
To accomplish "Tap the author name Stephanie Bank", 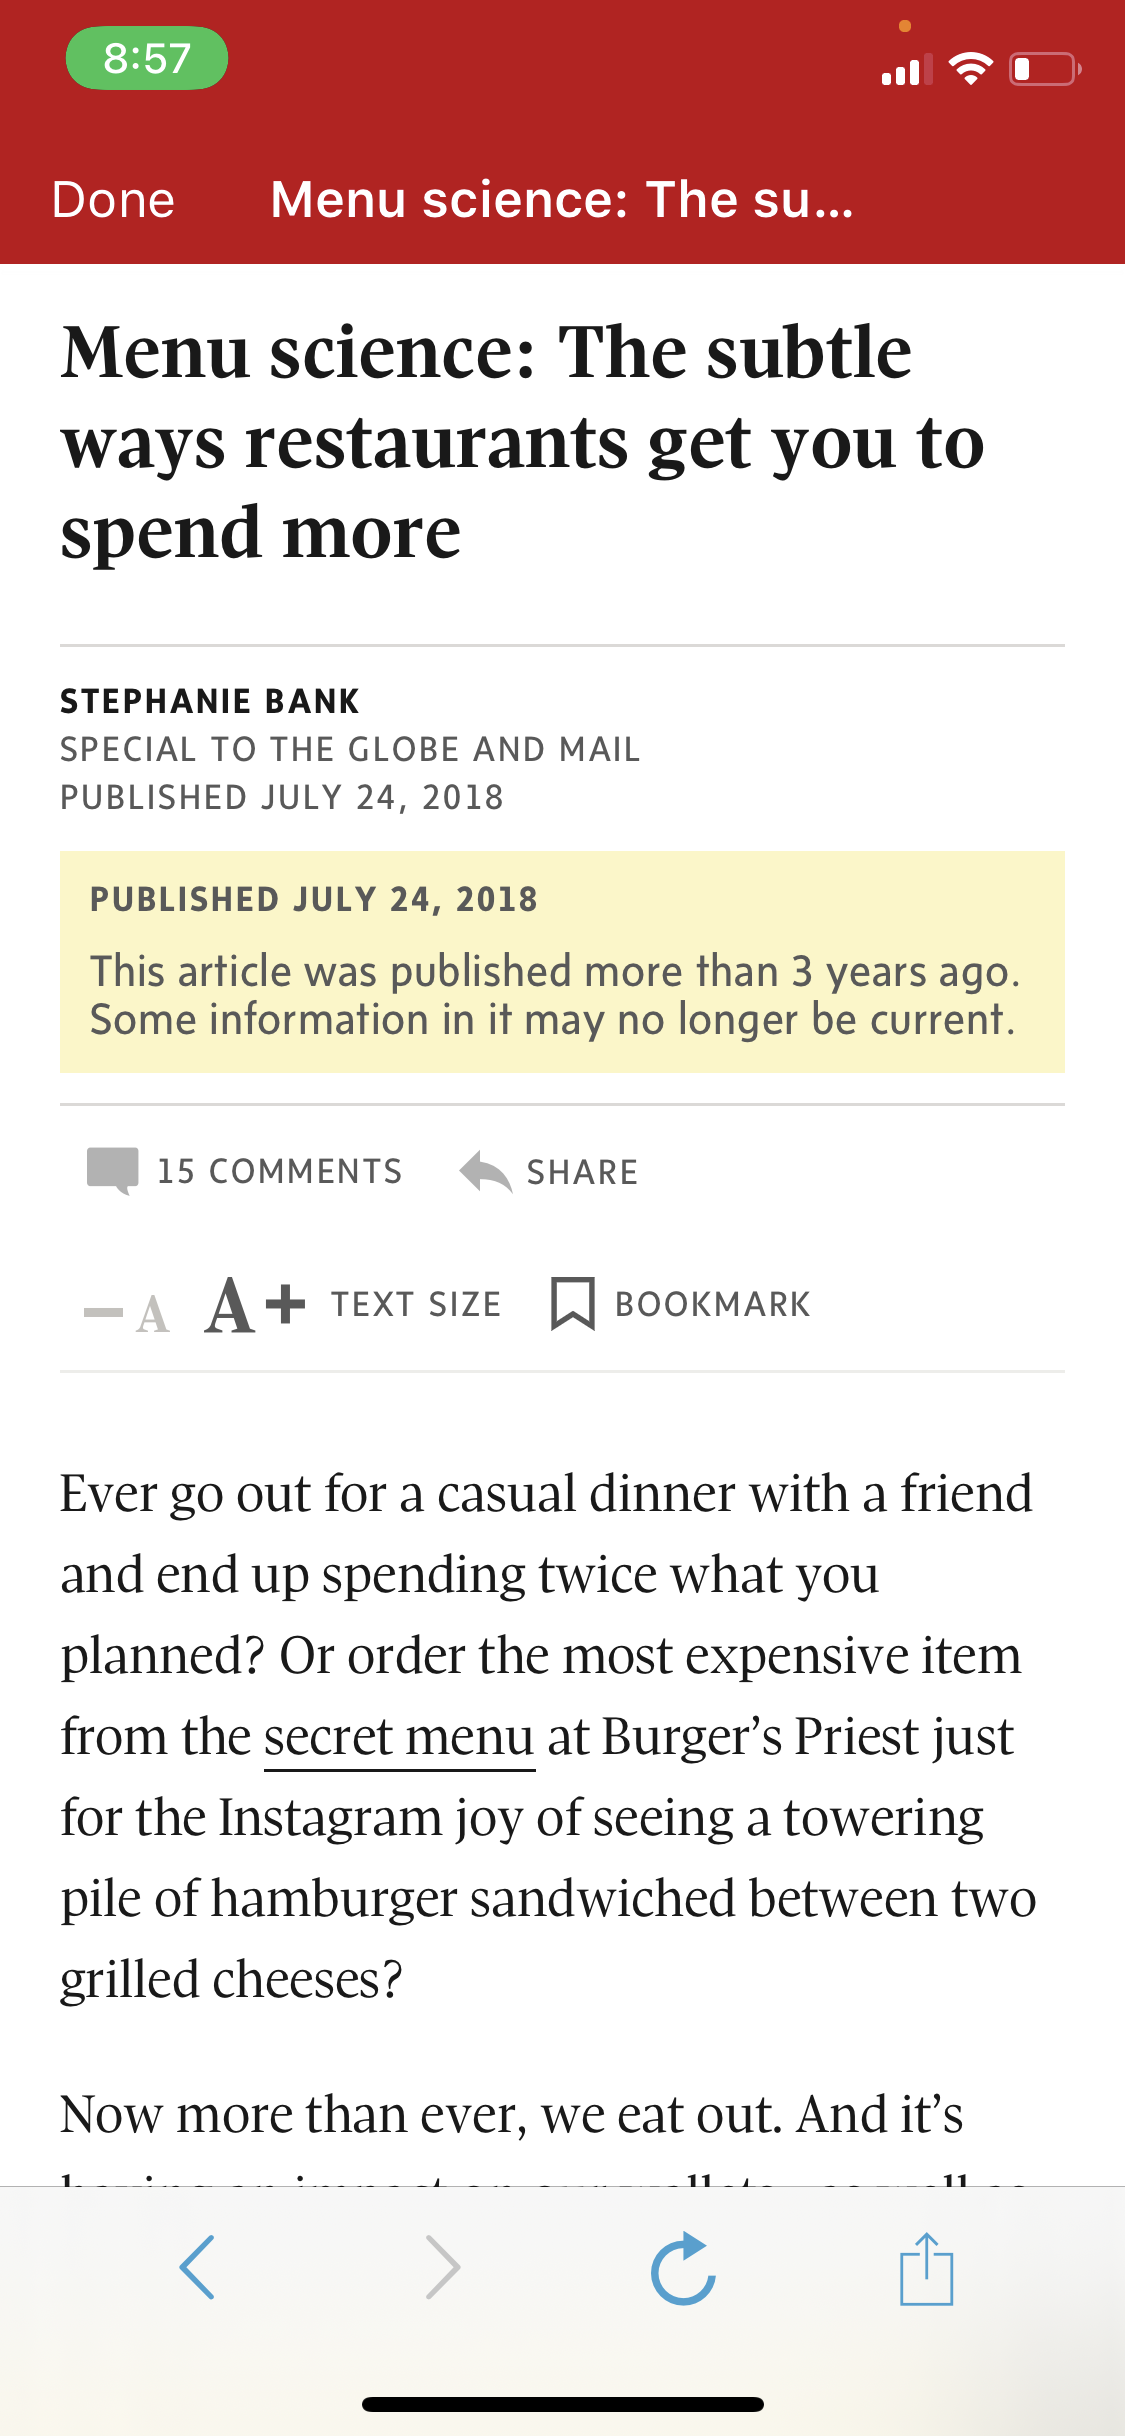I will (209, 701).
